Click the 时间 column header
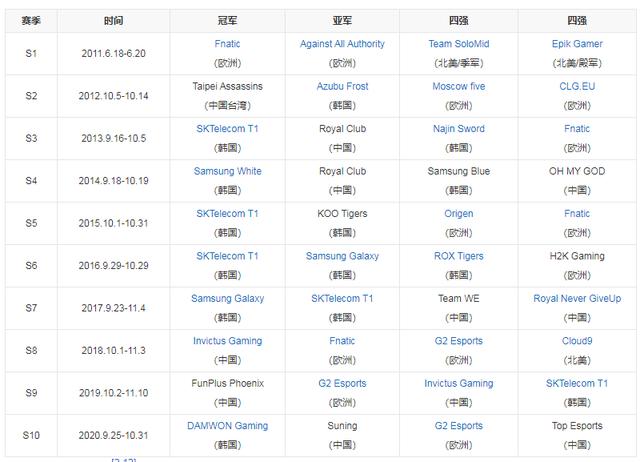The width and height of the screenshot is (640, 462). tap(113, 20)
